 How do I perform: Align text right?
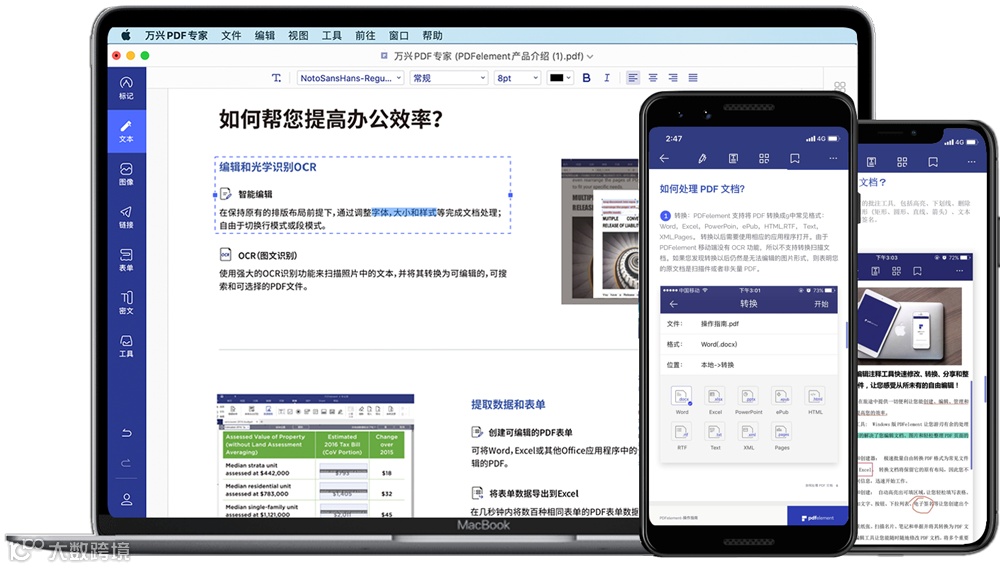pyautogui.click(x=673, y=78)
